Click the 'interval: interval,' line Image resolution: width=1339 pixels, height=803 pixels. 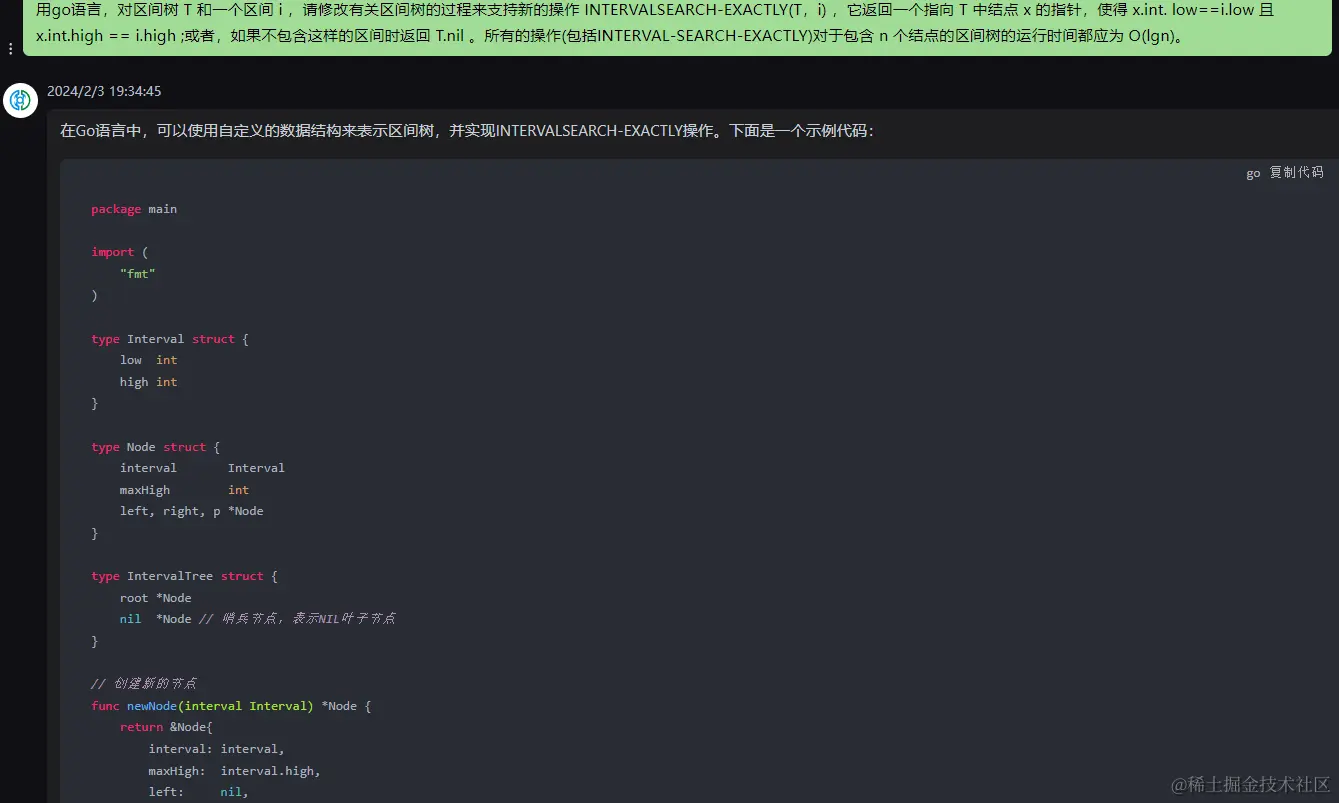(217, 749)
